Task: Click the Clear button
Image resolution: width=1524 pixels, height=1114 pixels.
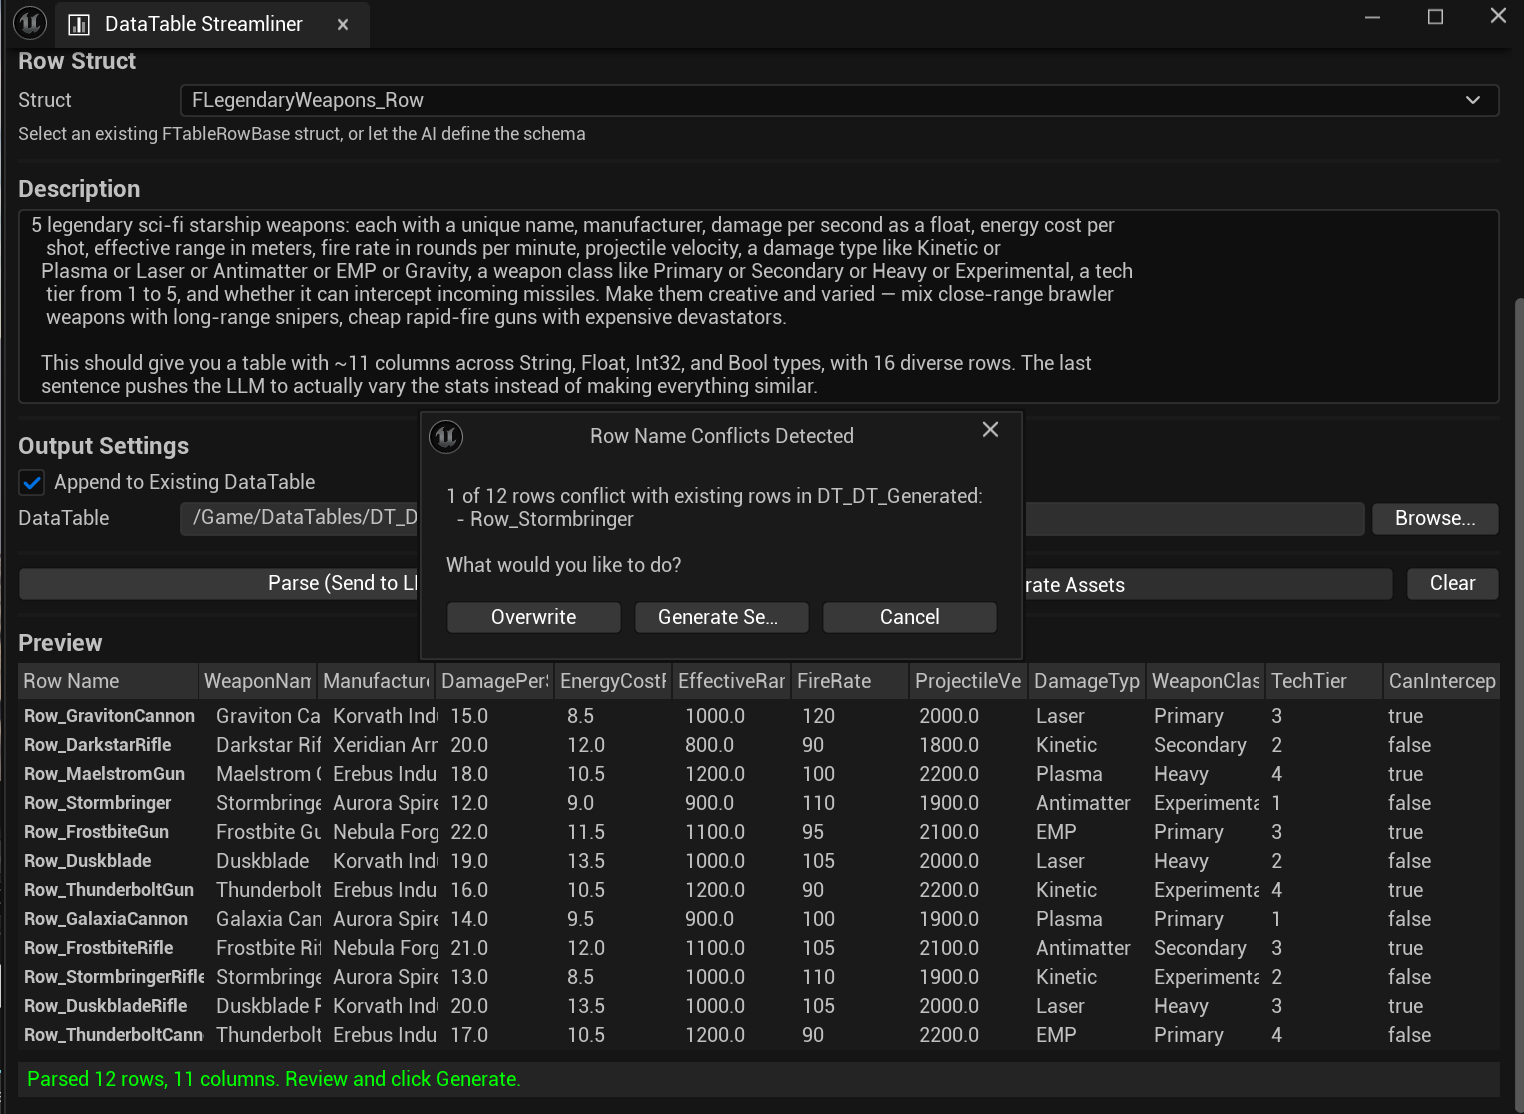Action: 1451,583
